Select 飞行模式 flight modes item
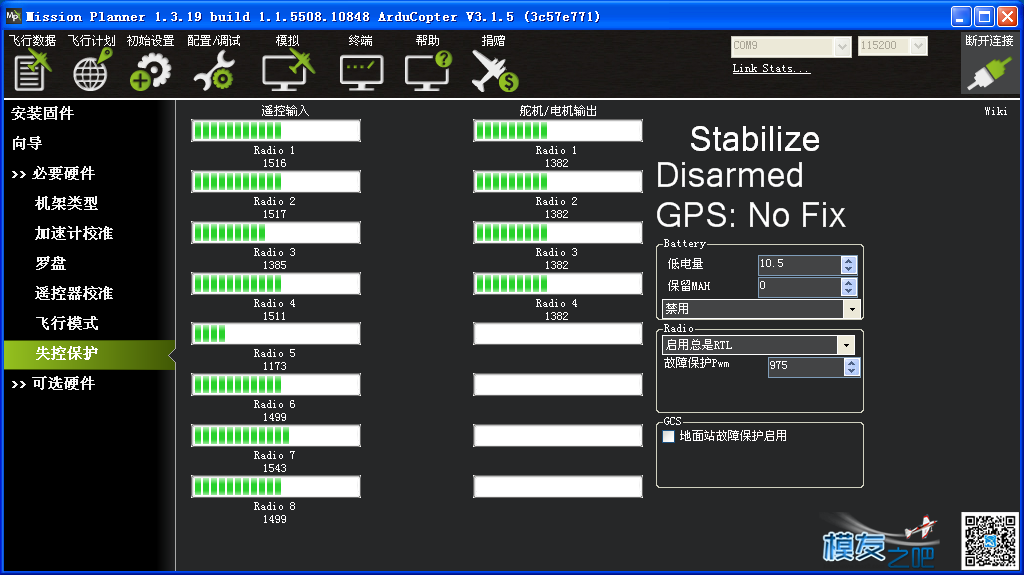This screenshot has width=1024, height=575. point(67,323)
